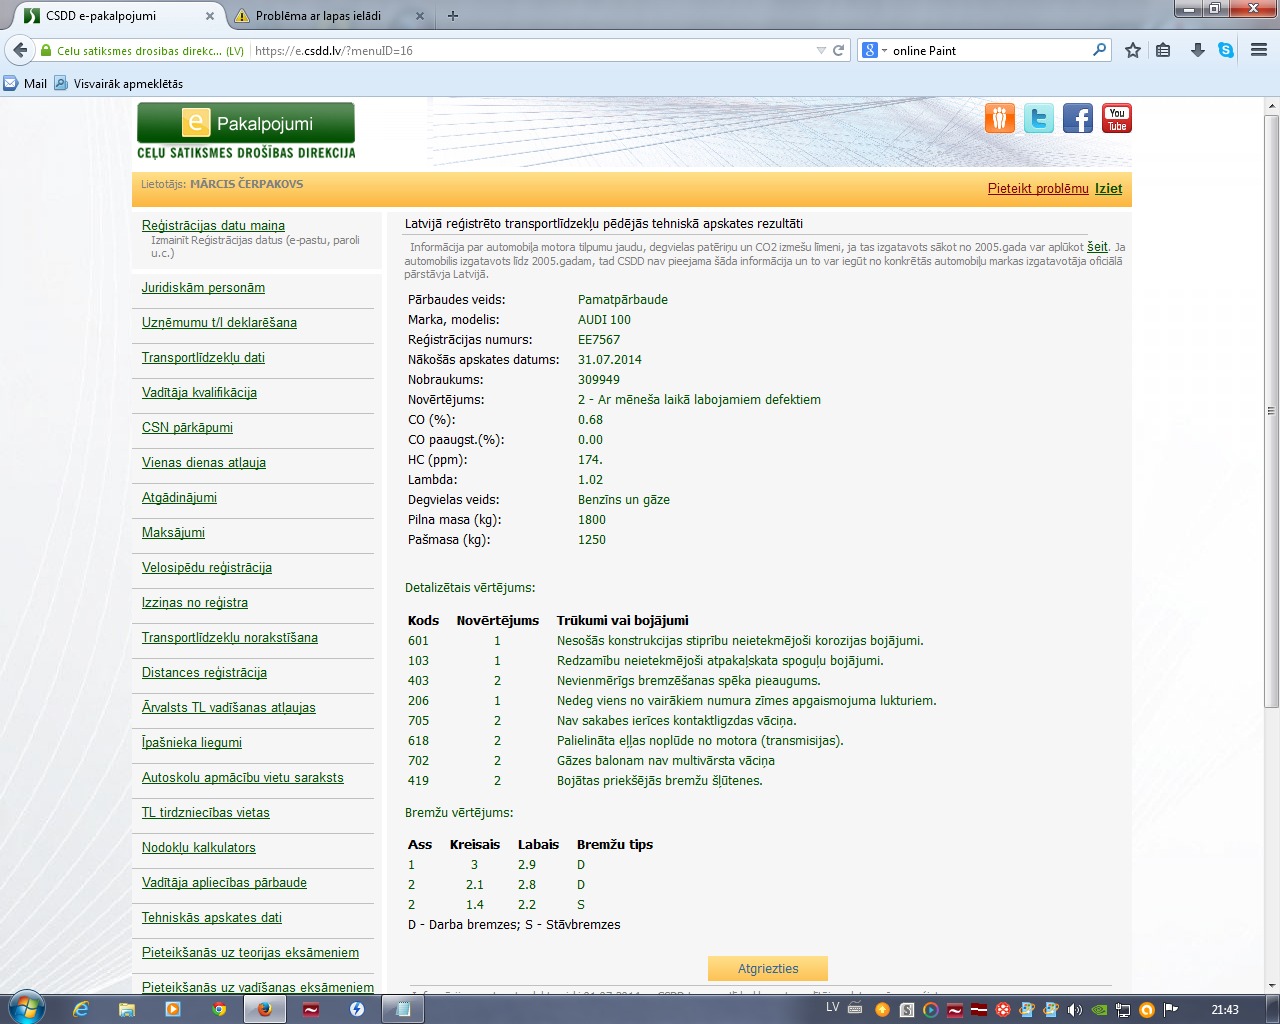Open the YouTube social icon

pos(1116,119)
